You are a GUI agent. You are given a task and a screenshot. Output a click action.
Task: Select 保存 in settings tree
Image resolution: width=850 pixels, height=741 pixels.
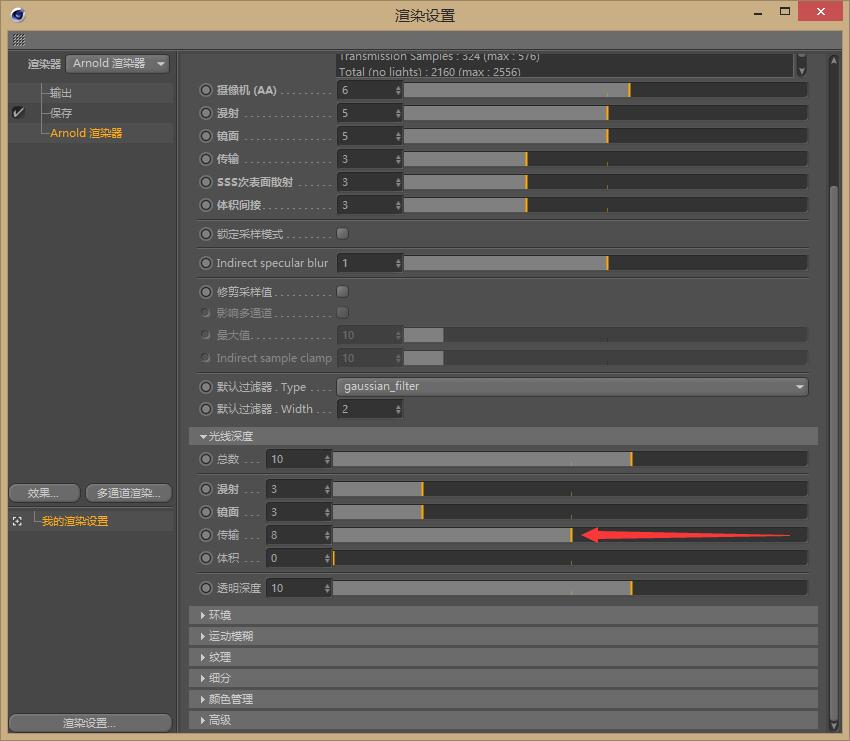coord(61,113)
